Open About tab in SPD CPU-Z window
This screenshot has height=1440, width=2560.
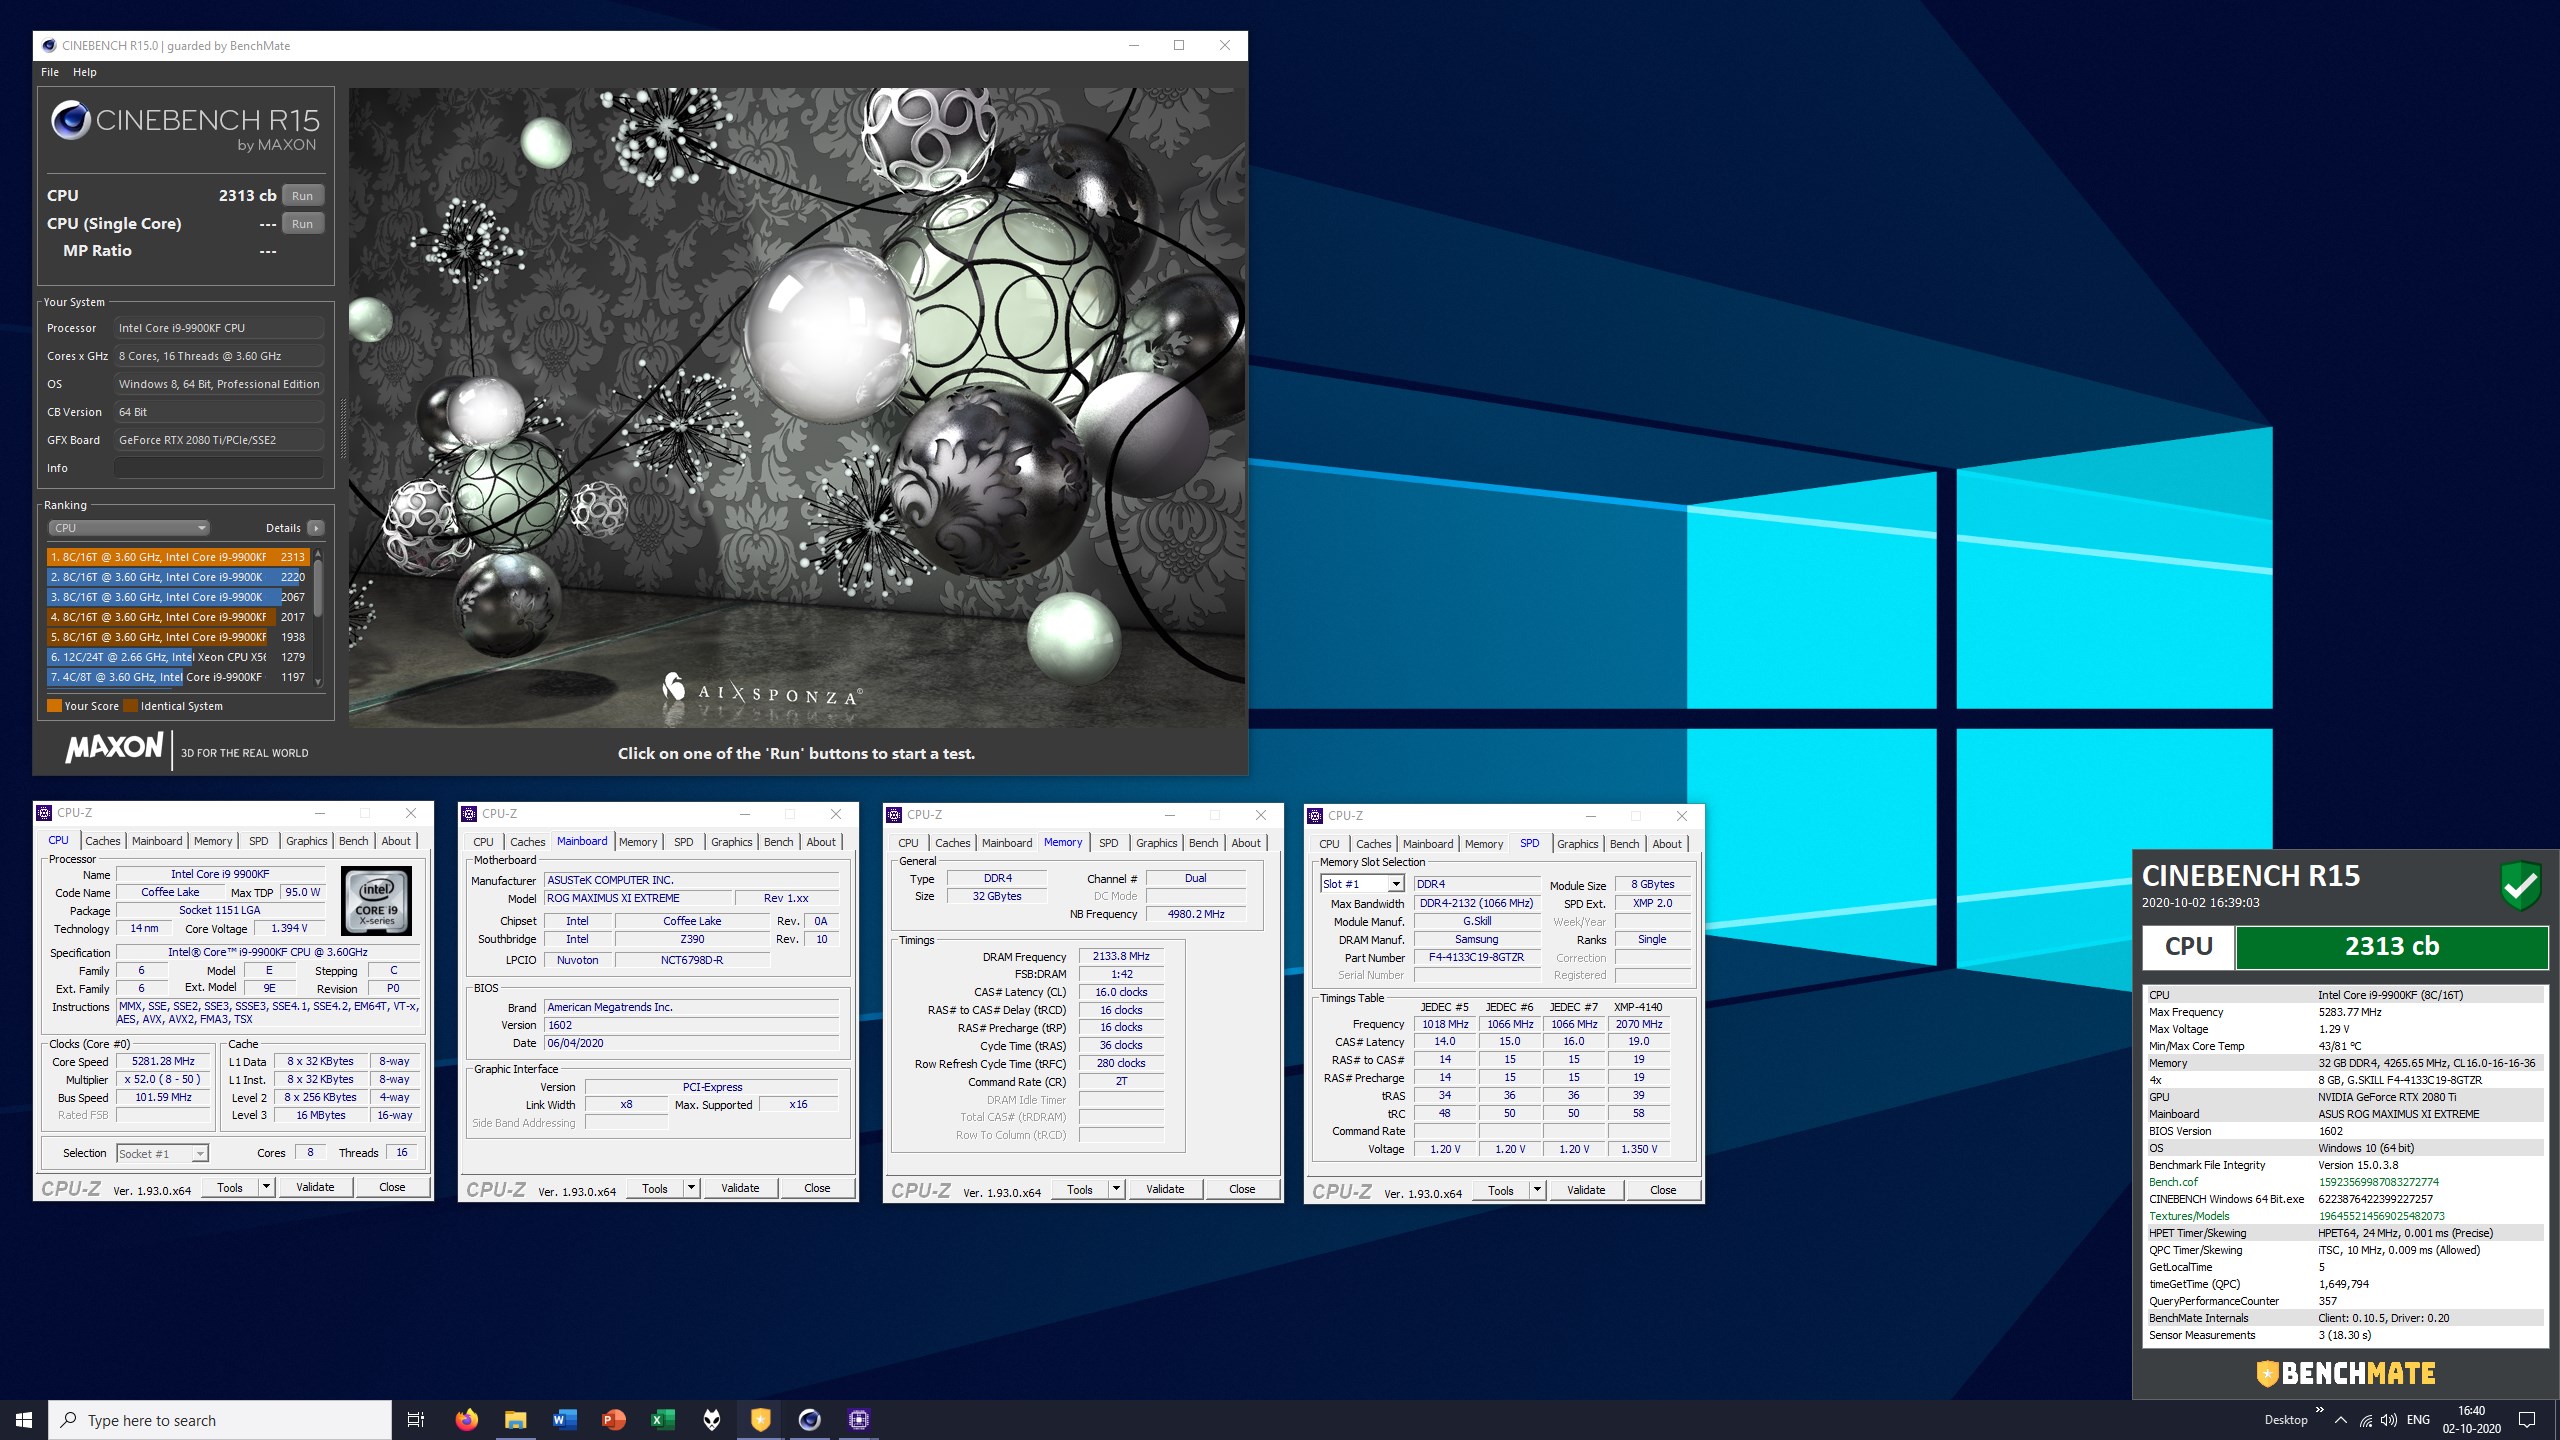click(x=1666, y=844)
